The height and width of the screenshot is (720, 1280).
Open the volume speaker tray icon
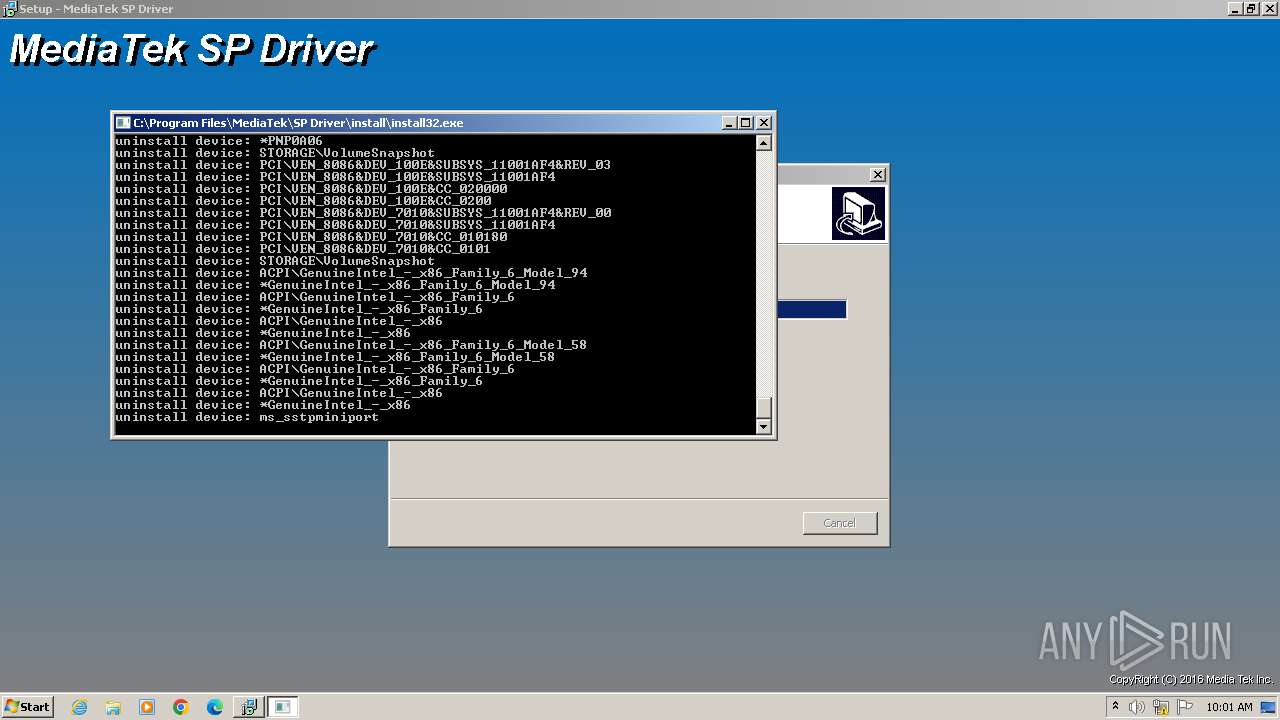point(1137,707)
